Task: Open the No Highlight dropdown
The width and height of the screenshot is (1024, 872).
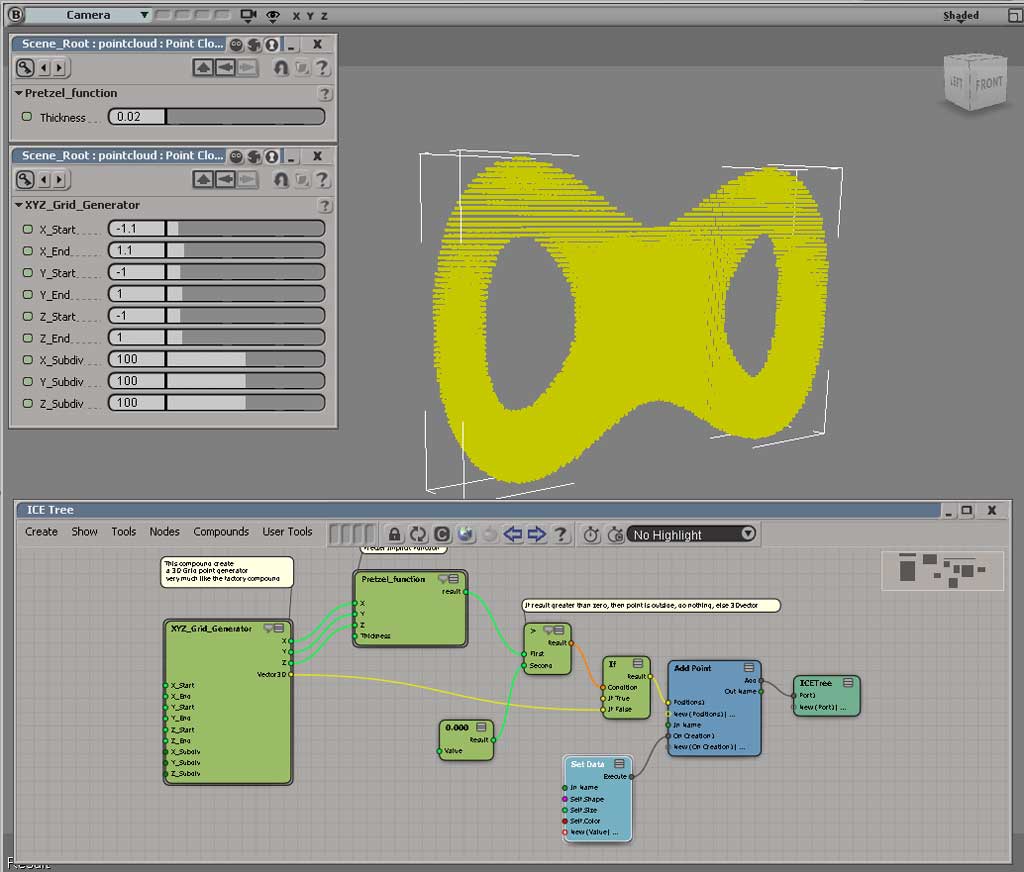Action: (691, 535)
